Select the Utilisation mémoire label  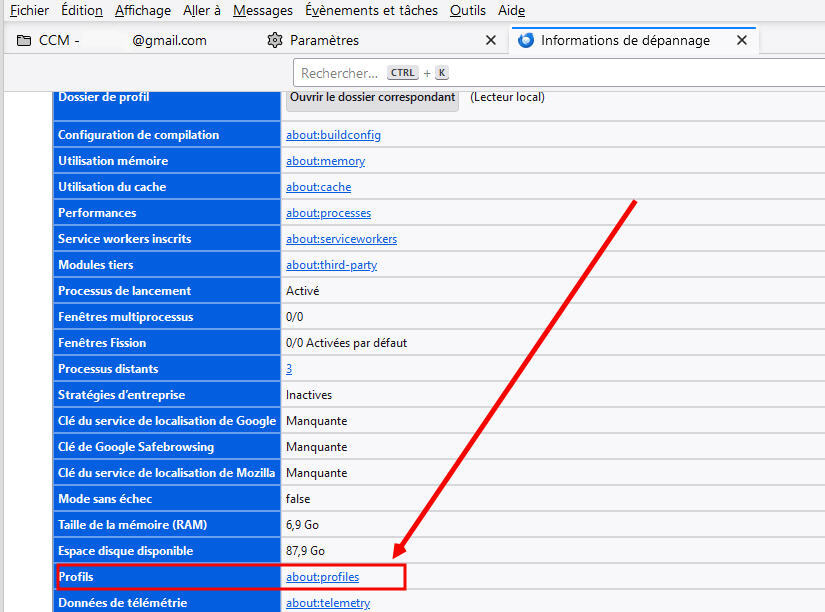tap(113, 161)
